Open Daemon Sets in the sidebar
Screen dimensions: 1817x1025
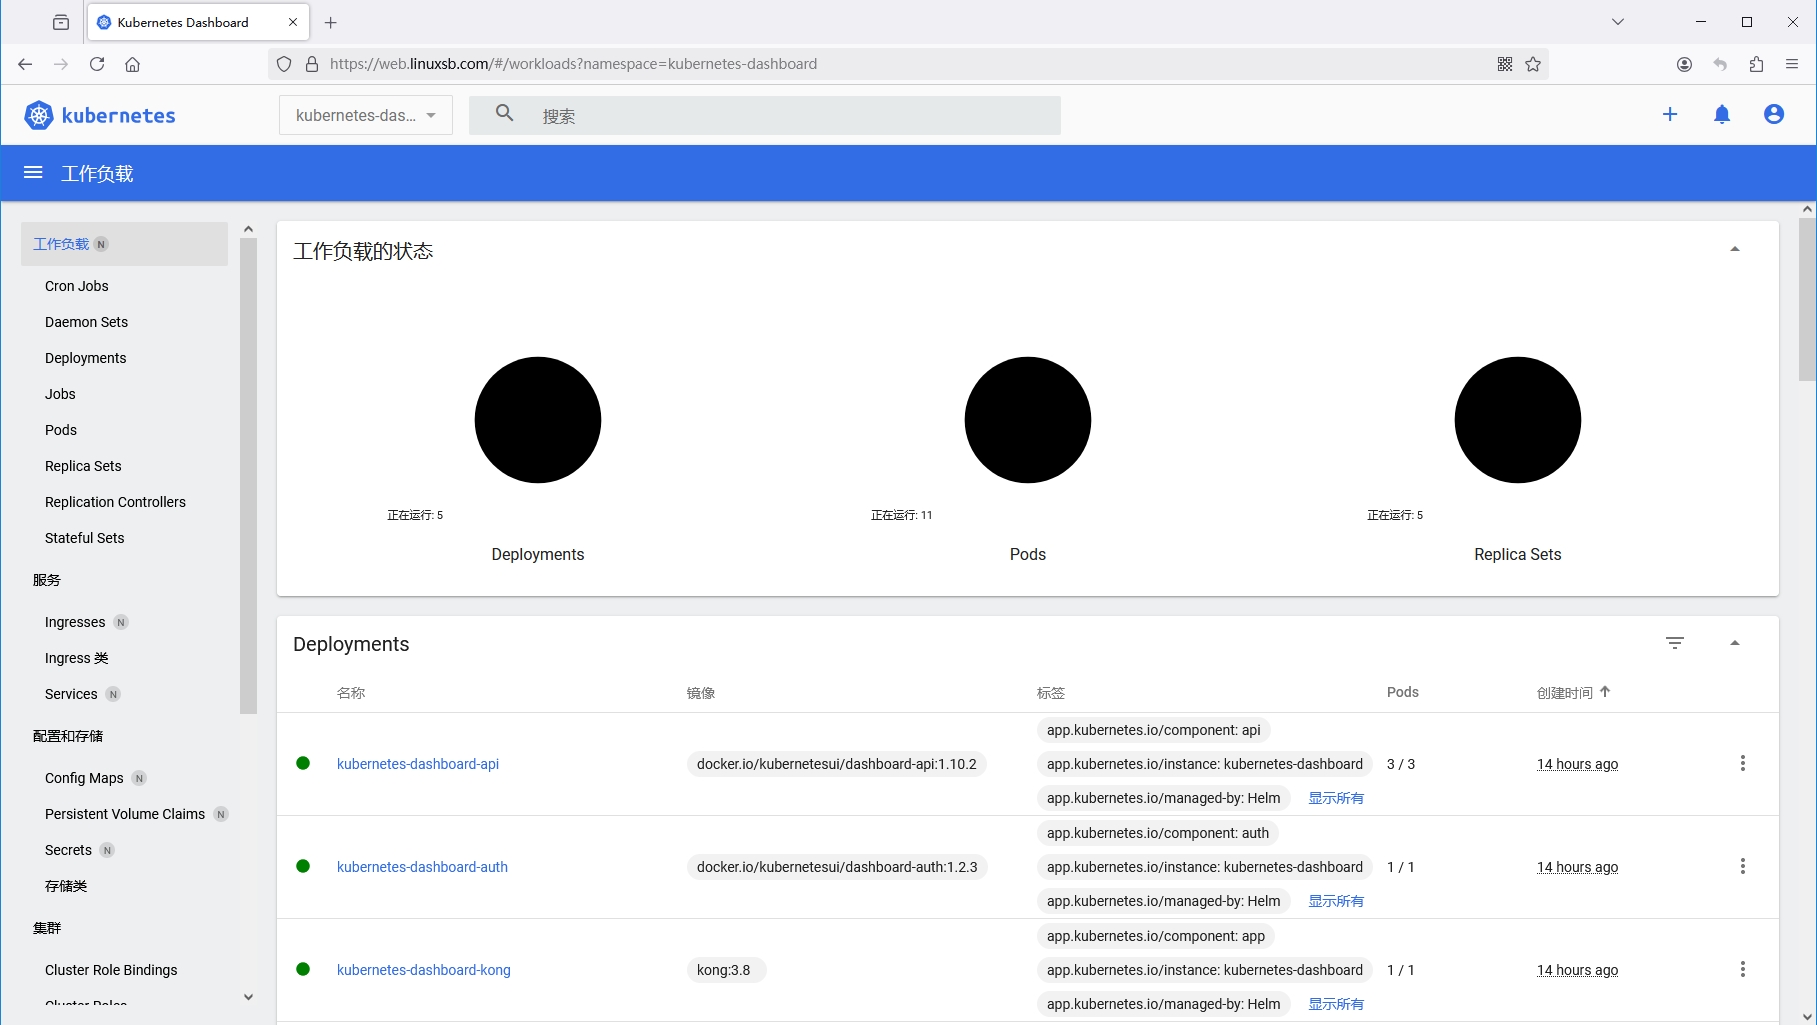(87, 322)
